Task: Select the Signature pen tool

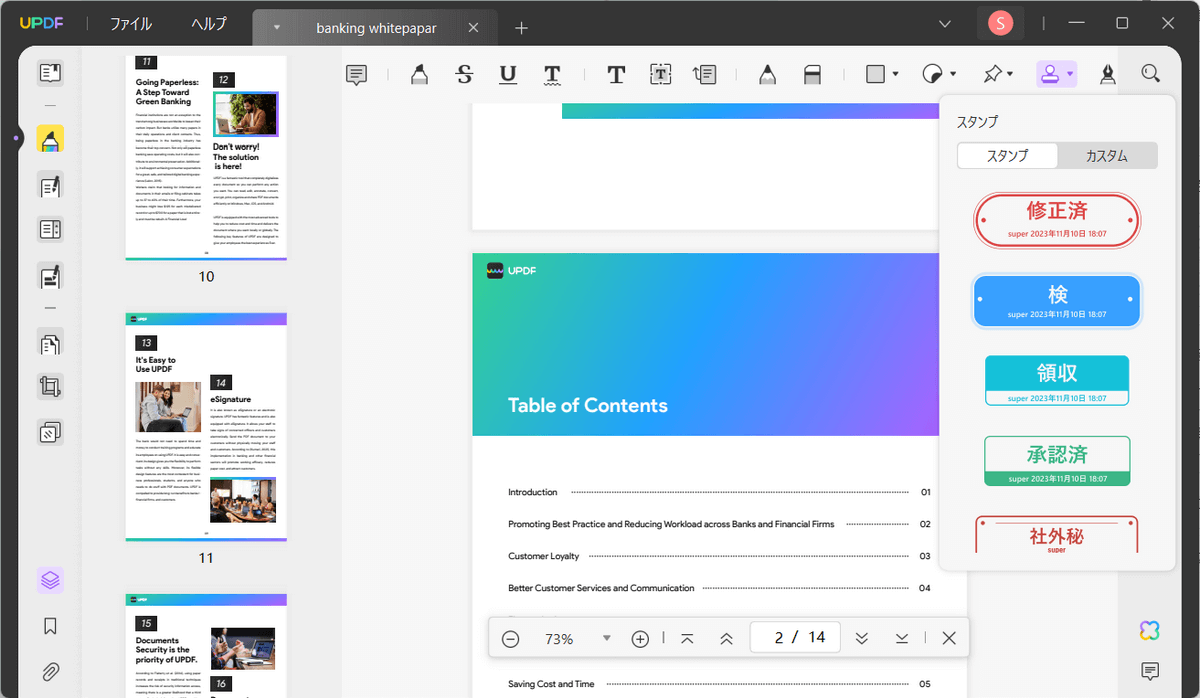Action: tap(1108, 74)
